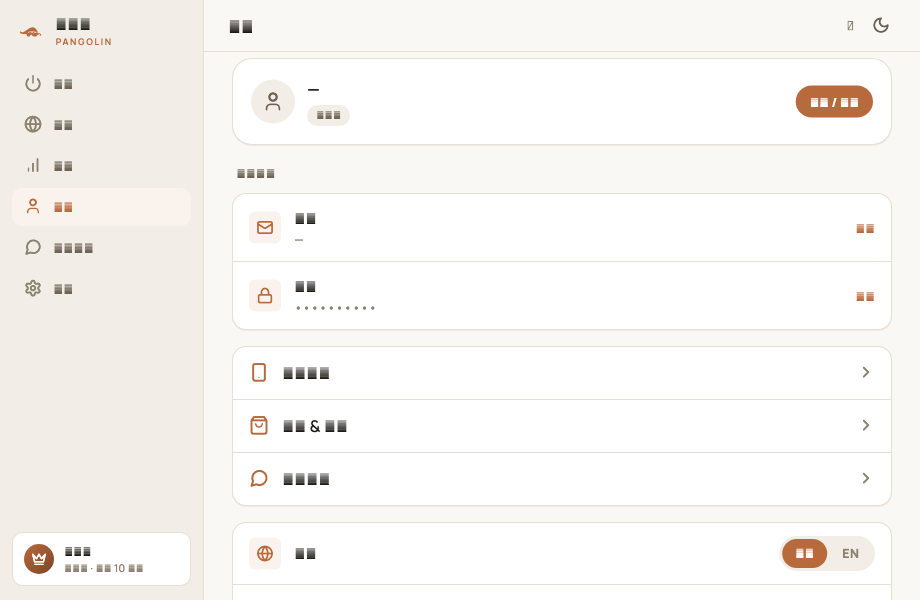Image resolution: width=920 pixels, height=600 pixels.
Task: Click the crown membership avatar icon
Action: (39, 559)
